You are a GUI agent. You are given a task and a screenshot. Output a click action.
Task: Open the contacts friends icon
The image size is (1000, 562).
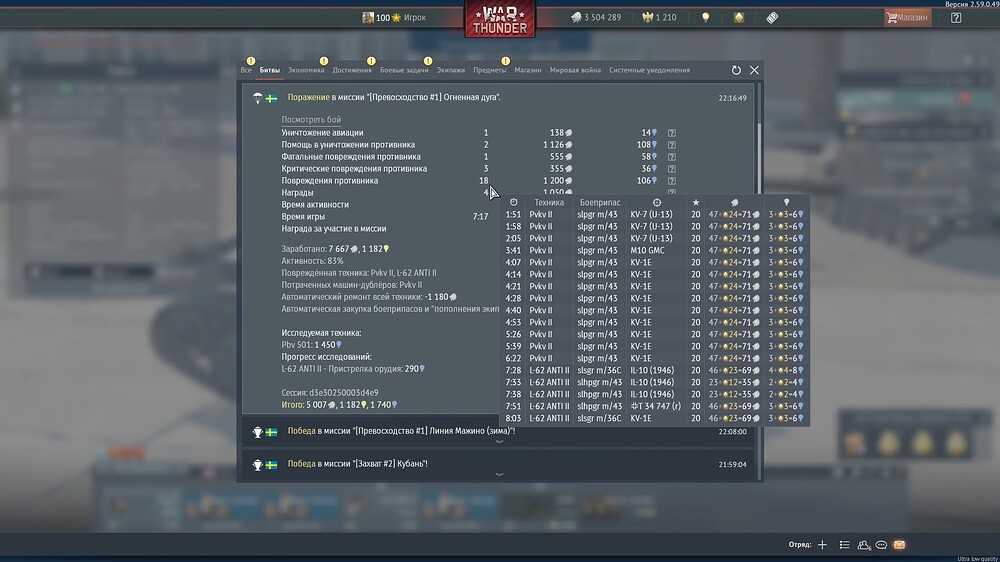pos(864,545)
